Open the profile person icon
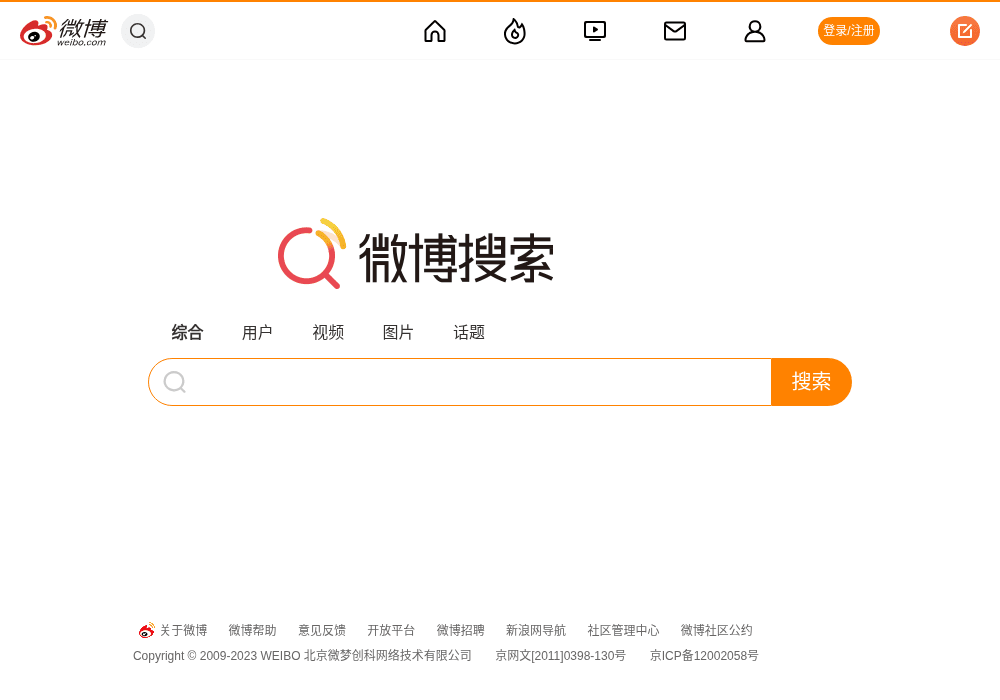This screenshot has width=1000, height=700. point(754,31)
